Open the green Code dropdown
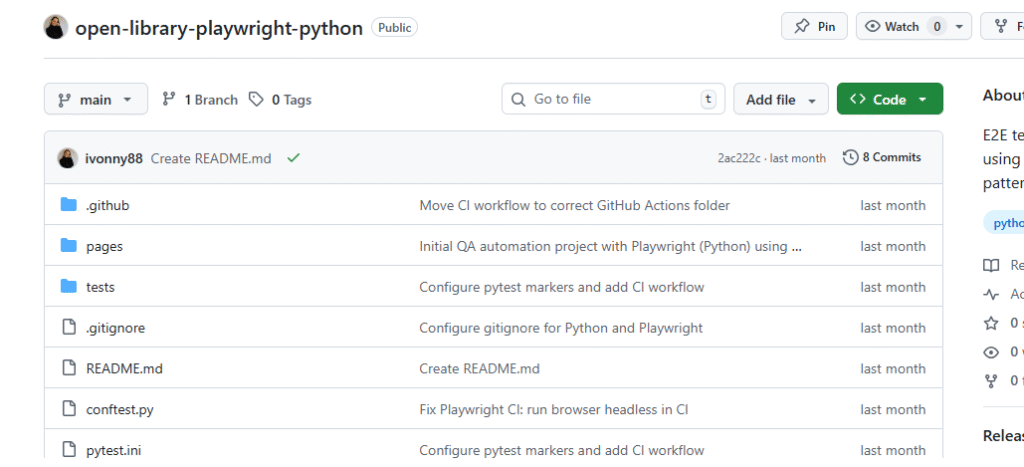Image resolution: width=1024 pixels, height=467 pixels. point(889,99)
